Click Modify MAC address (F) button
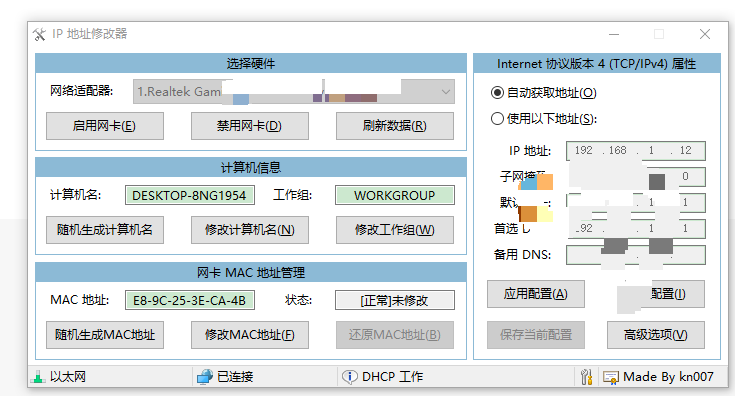 (x=250, y=335)
